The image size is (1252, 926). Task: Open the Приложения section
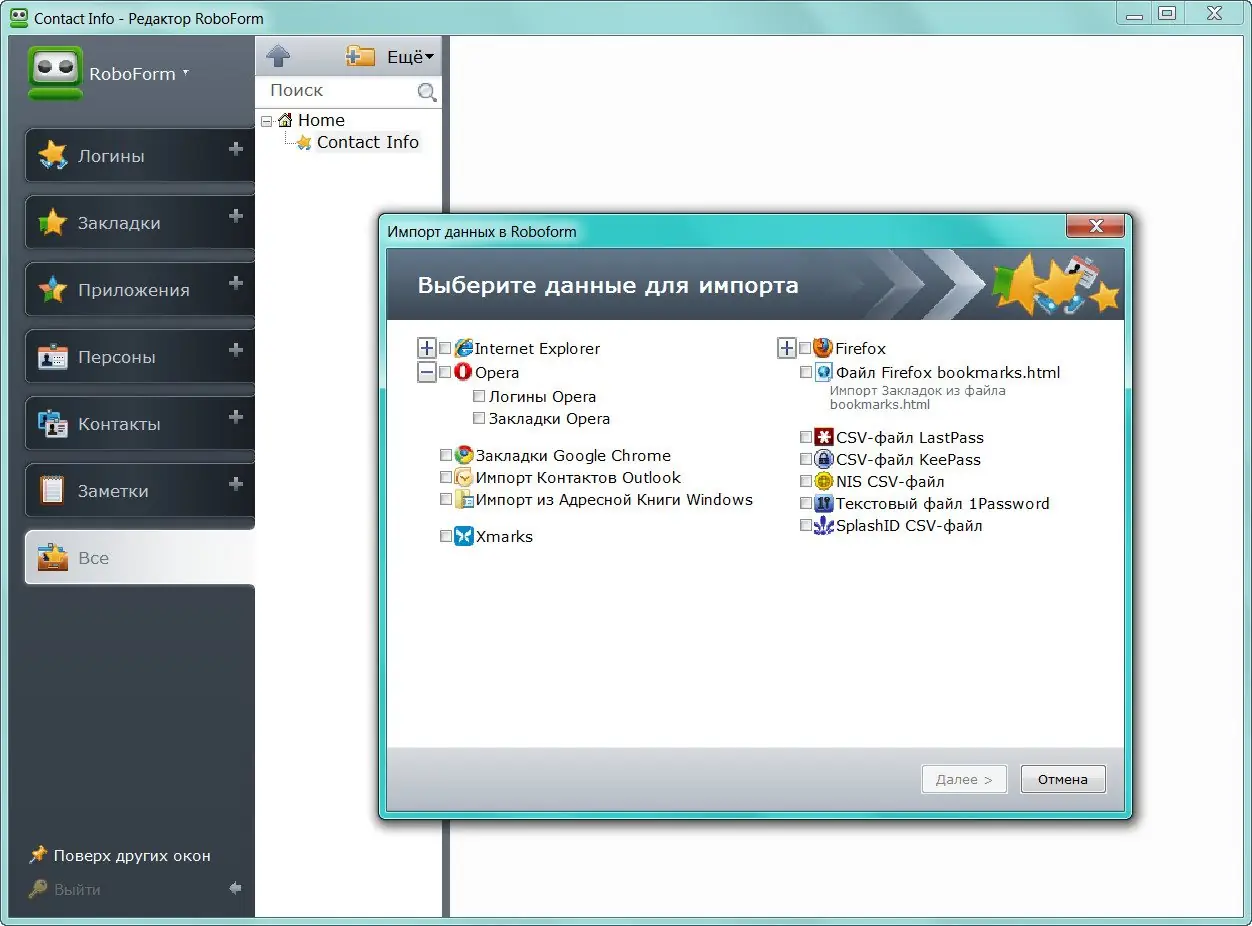click(x=140, y=289)
